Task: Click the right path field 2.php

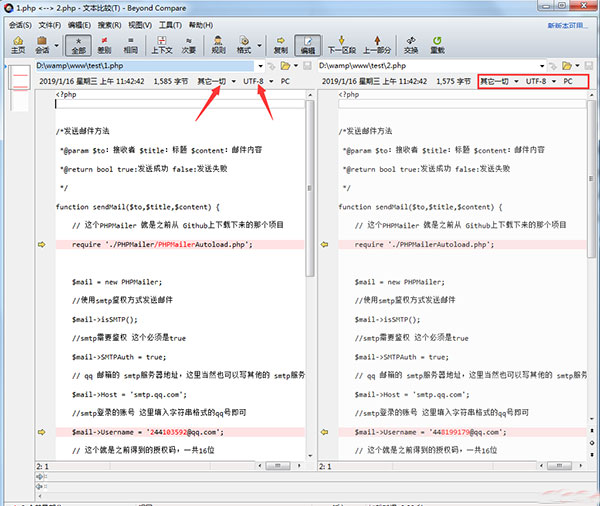Action: [427, 66]
